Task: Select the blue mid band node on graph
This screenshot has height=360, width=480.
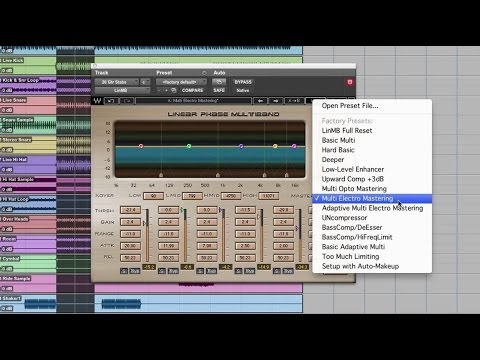Action: [241, 146]
